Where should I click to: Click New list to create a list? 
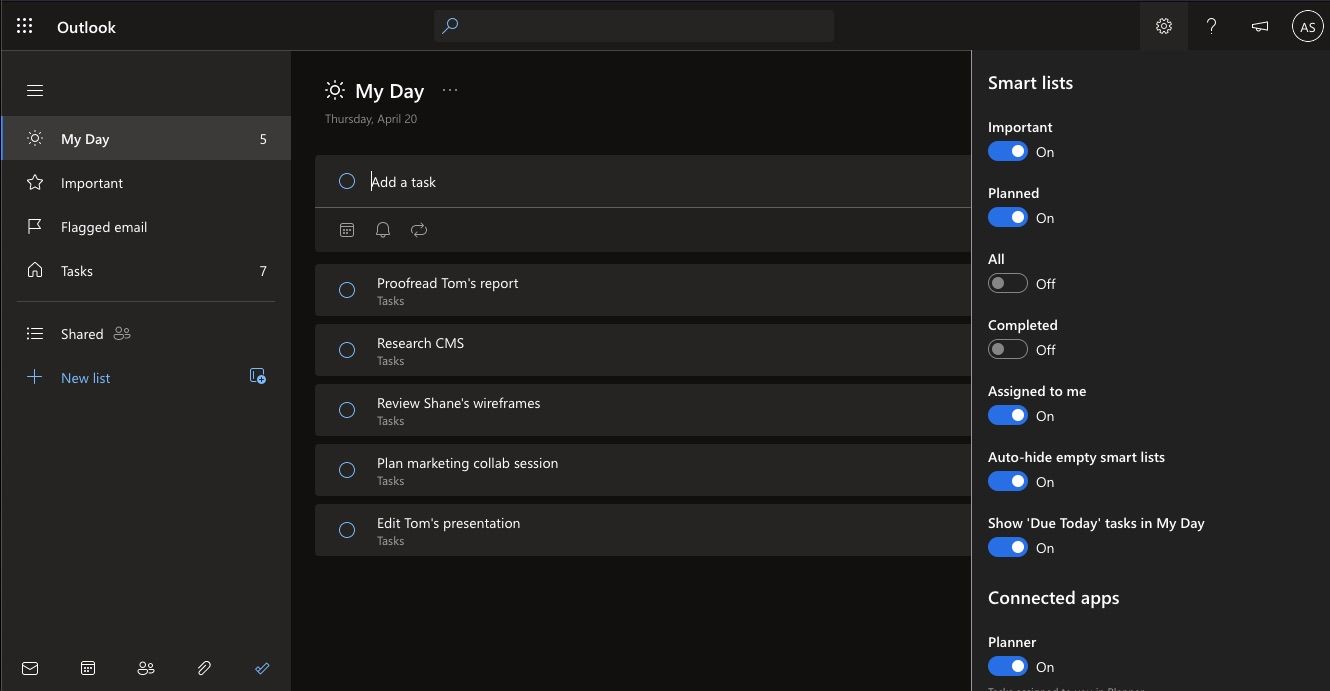tap(86, 378)
